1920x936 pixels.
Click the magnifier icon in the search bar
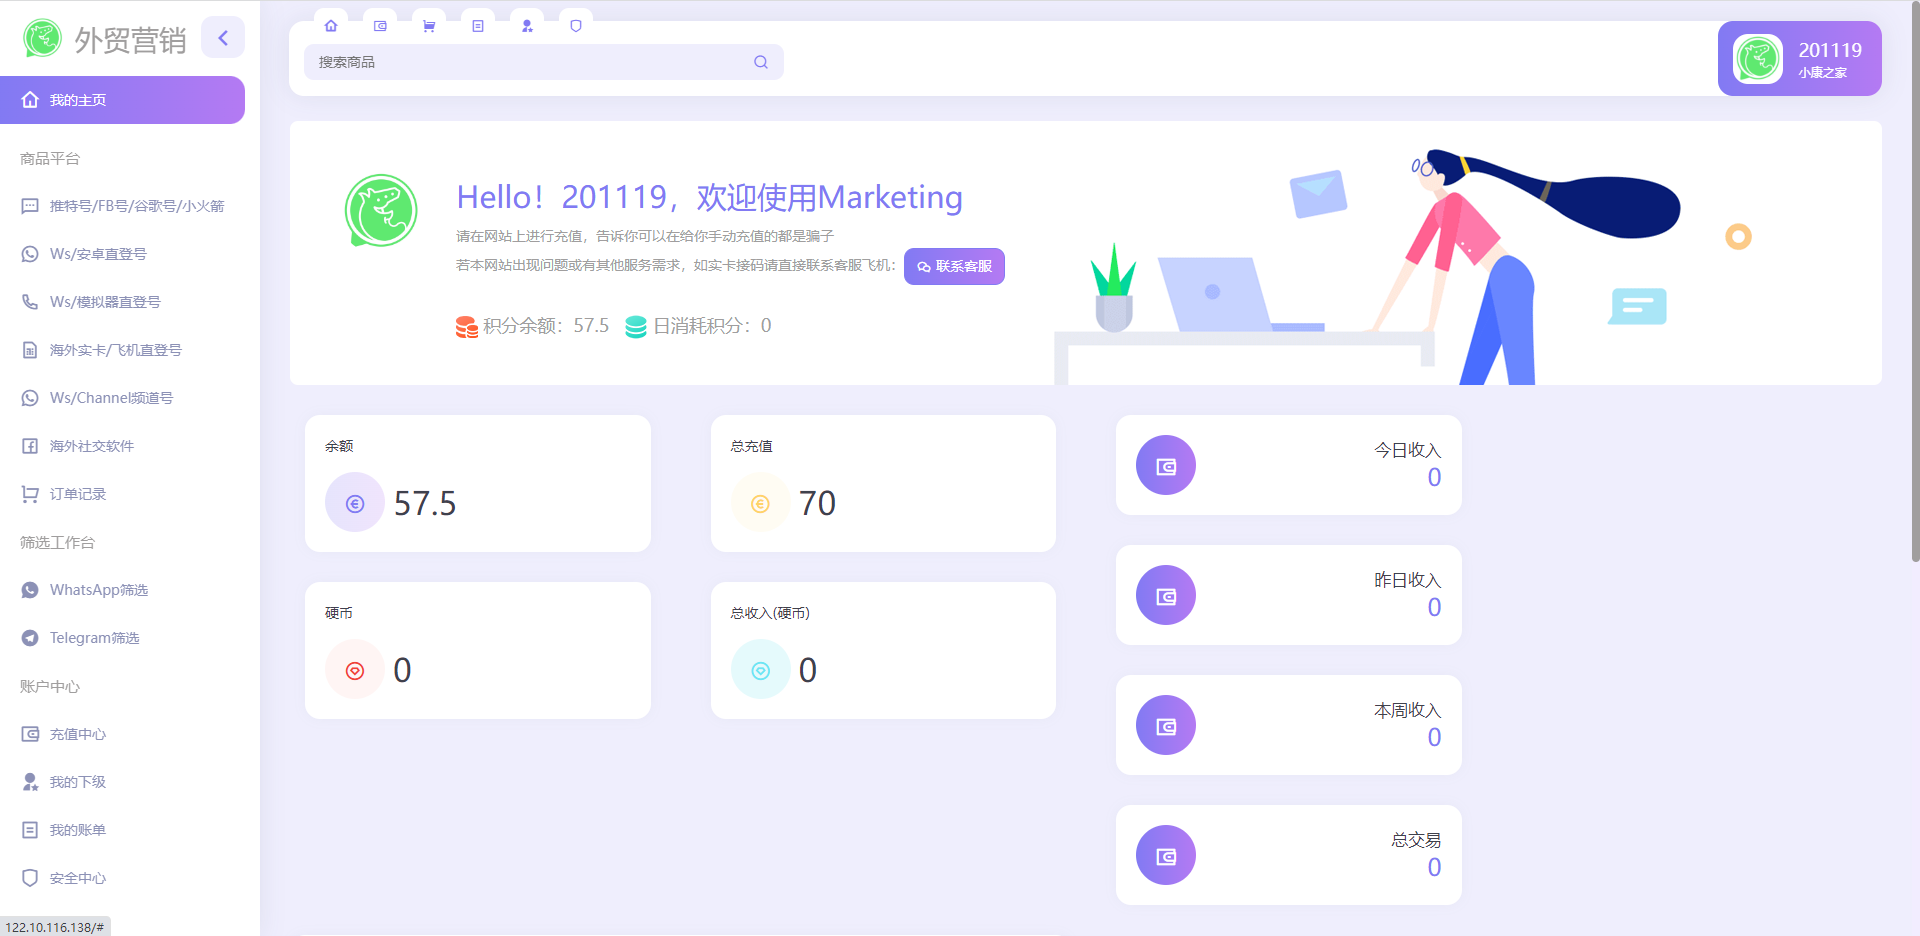click(761, 62)
